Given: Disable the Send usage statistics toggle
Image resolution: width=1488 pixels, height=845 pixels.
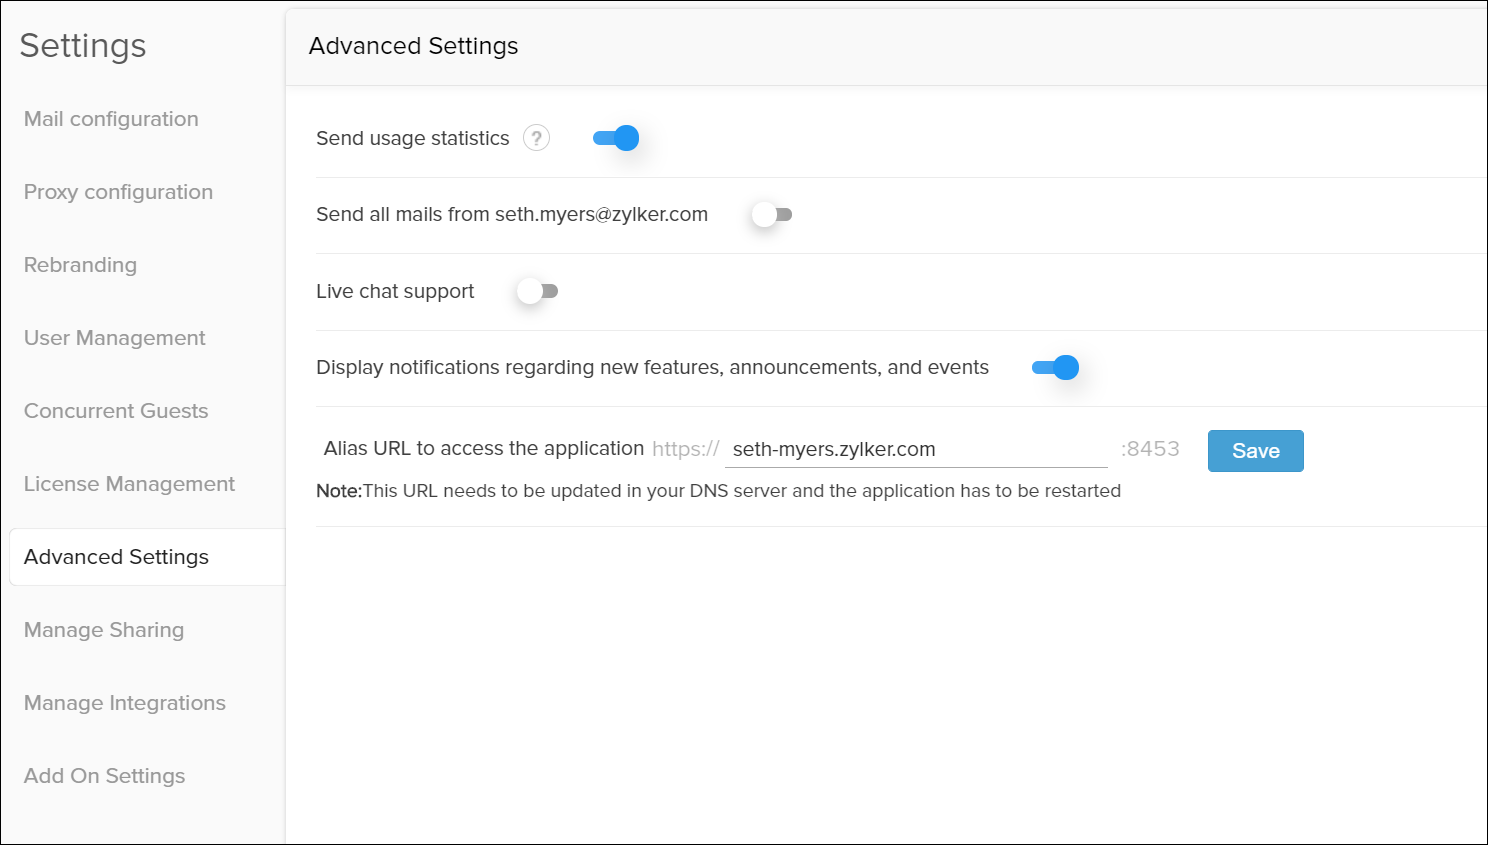Looking at the screenshot, I should (617, 138).
